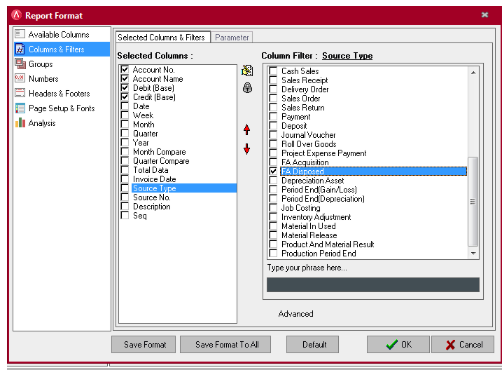Screen dimensions: 504x373
Task: Select the Groups sidebar icon
Action: [x=20, y=63]
